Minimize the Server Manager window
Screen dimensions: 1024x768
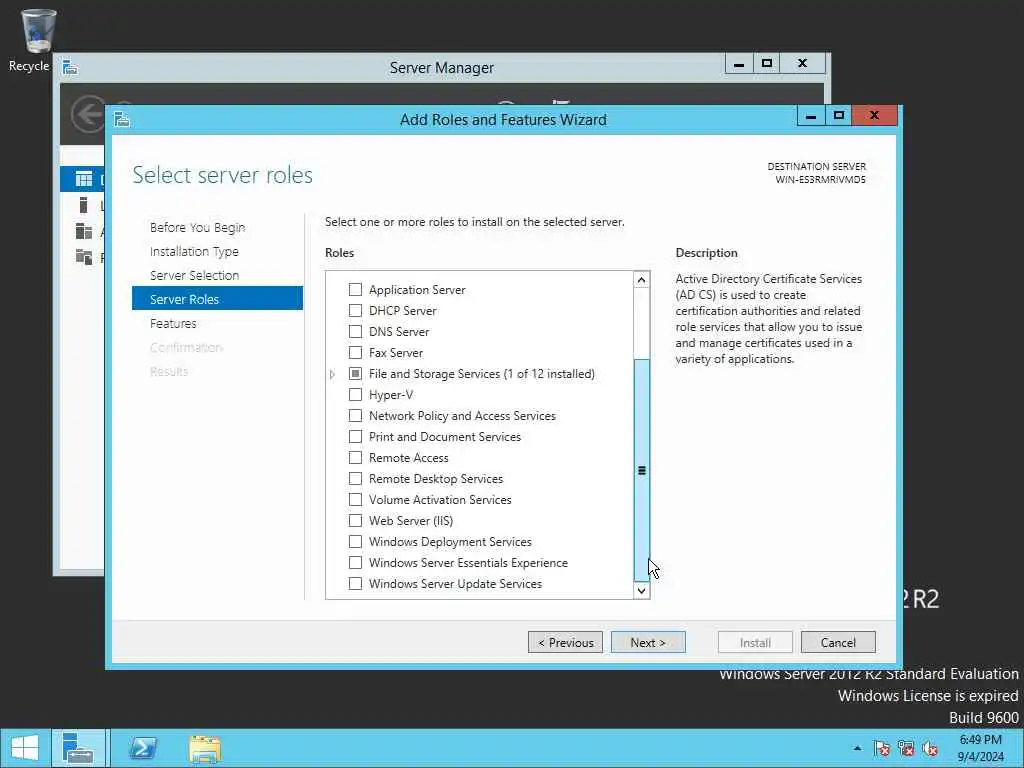(739, 64)
